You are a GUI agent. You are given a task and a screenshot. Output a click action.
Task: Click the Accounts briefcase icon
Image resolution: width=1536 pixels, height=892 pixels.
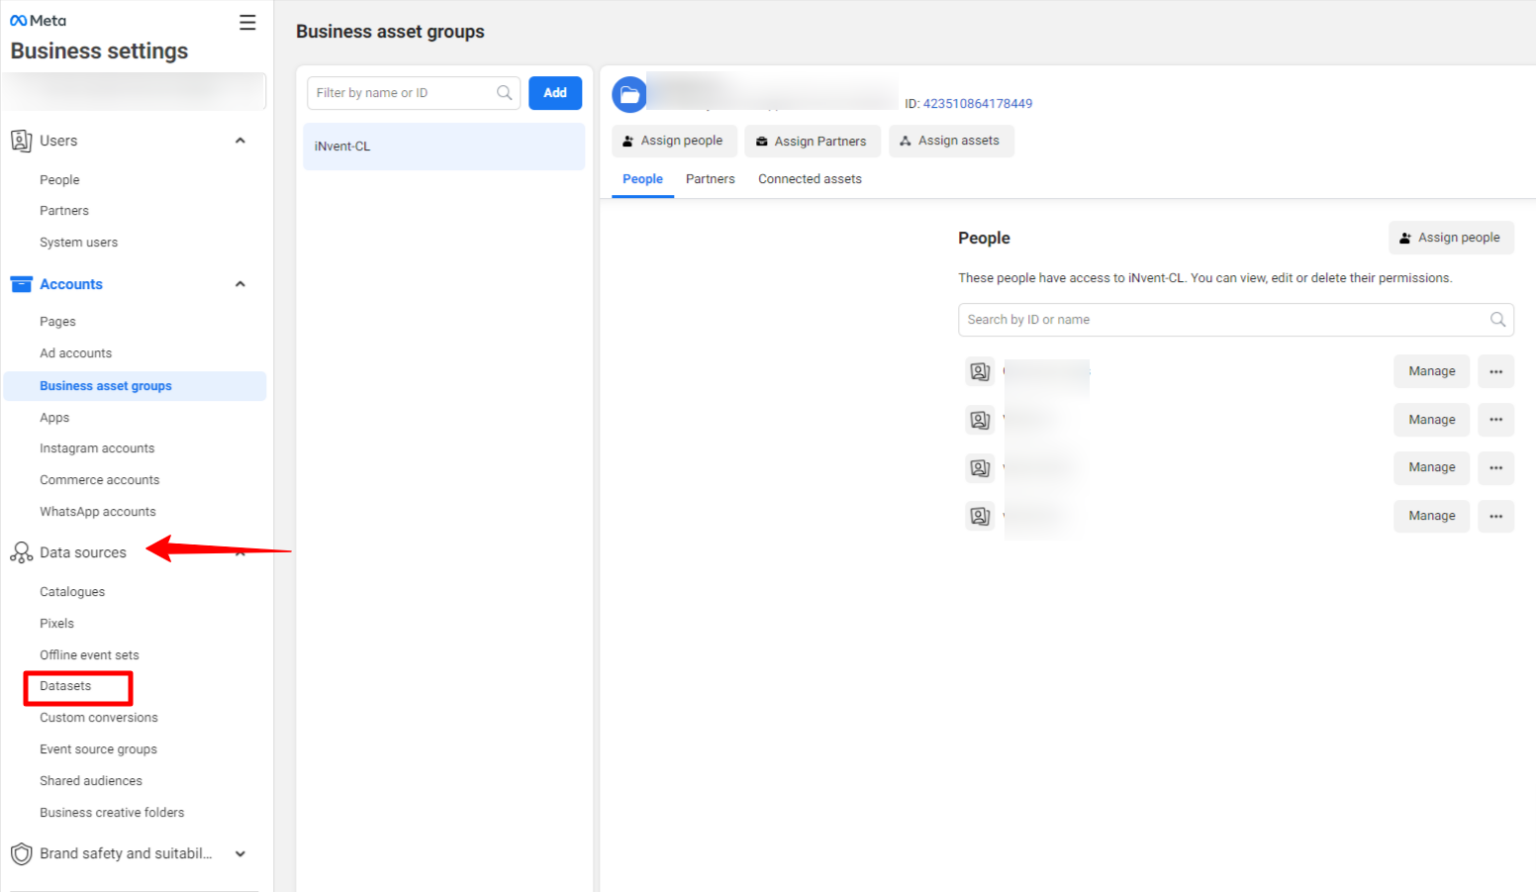(21, 284)
